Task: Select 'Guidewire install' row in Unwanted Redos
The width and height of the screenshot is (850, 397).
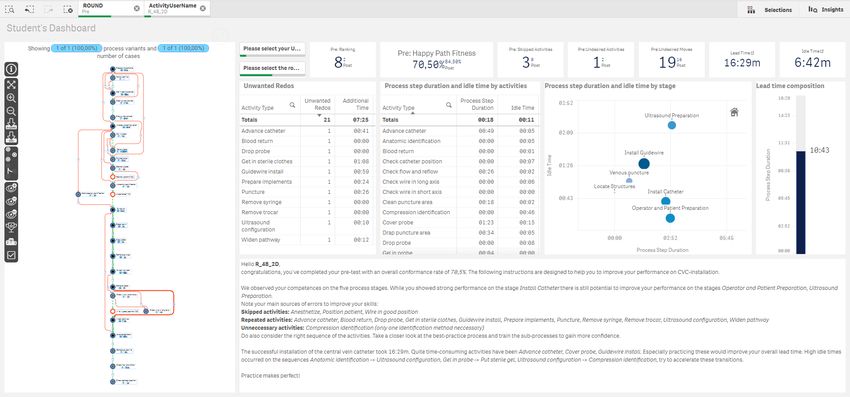Action: (x=307, y=171)
